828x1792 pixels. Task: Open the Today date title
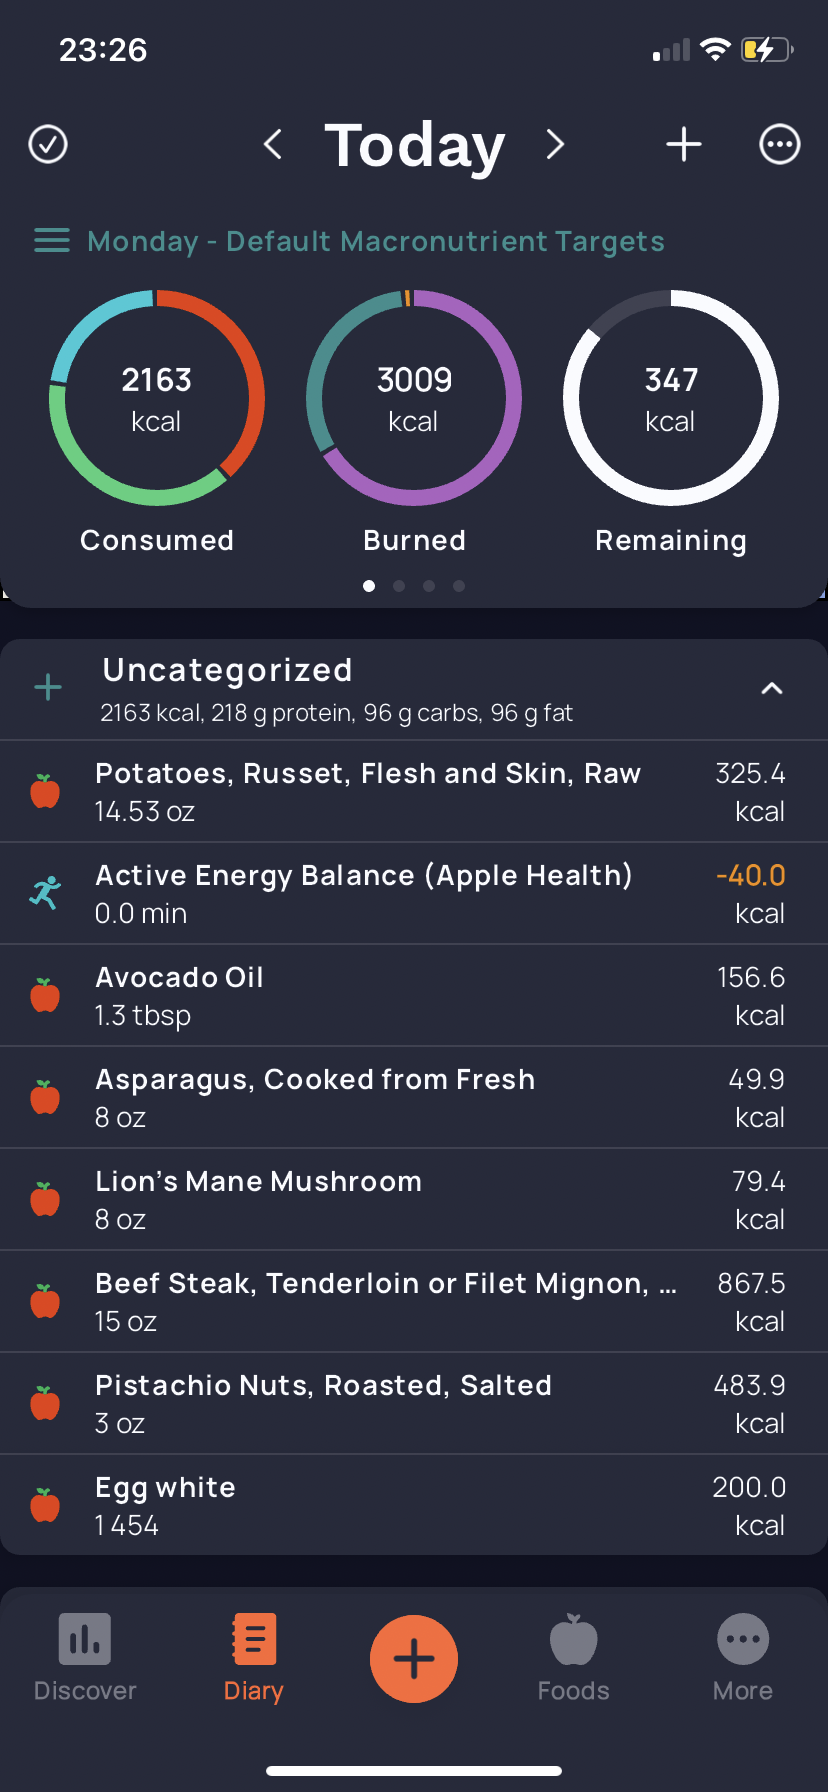414,145
